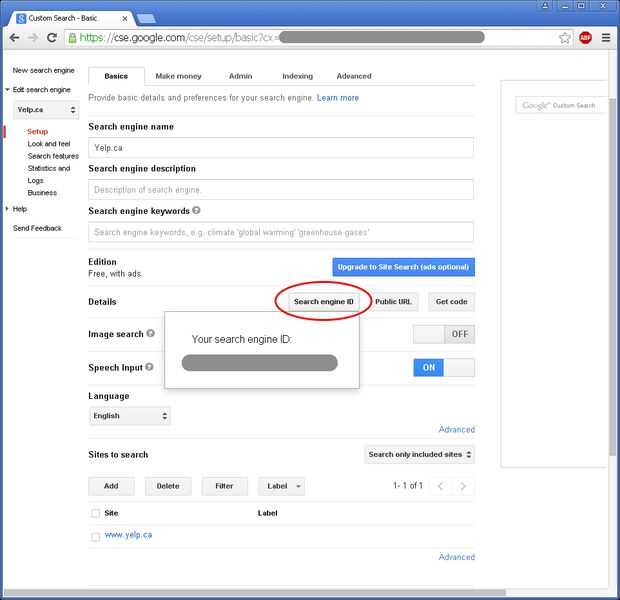Open the Label dropdown button
The width and height of the screenshot is (620, 600).
(281, 486)
